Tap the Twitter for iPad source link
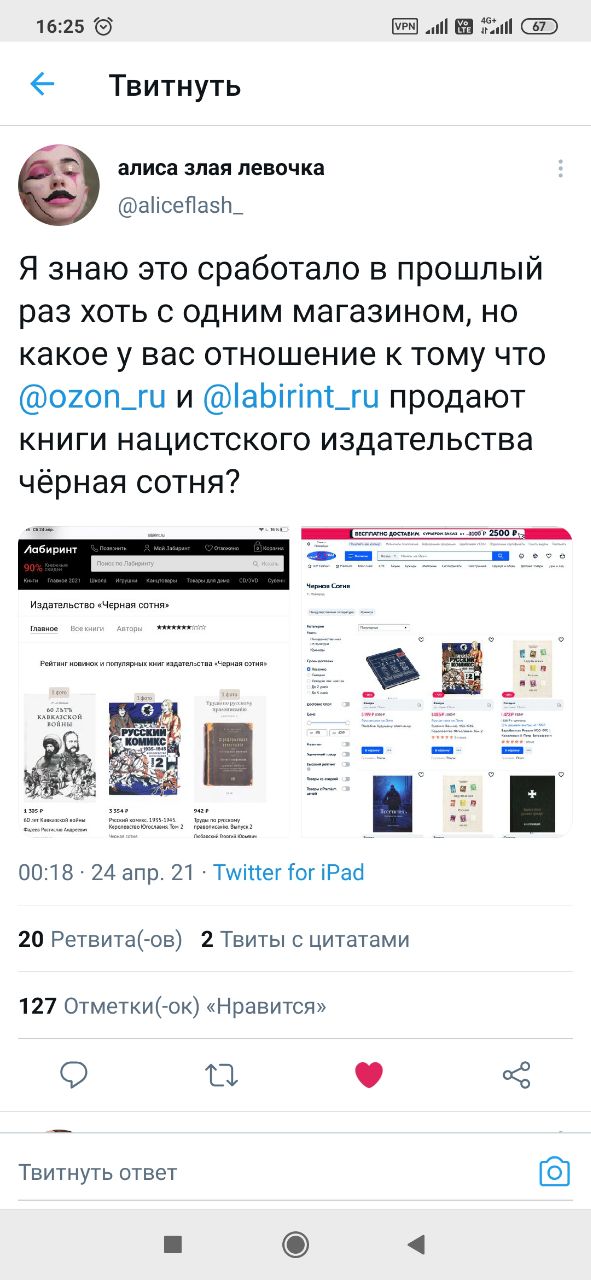The width and height of the screenshot is (591, 1280). (288, 872)
